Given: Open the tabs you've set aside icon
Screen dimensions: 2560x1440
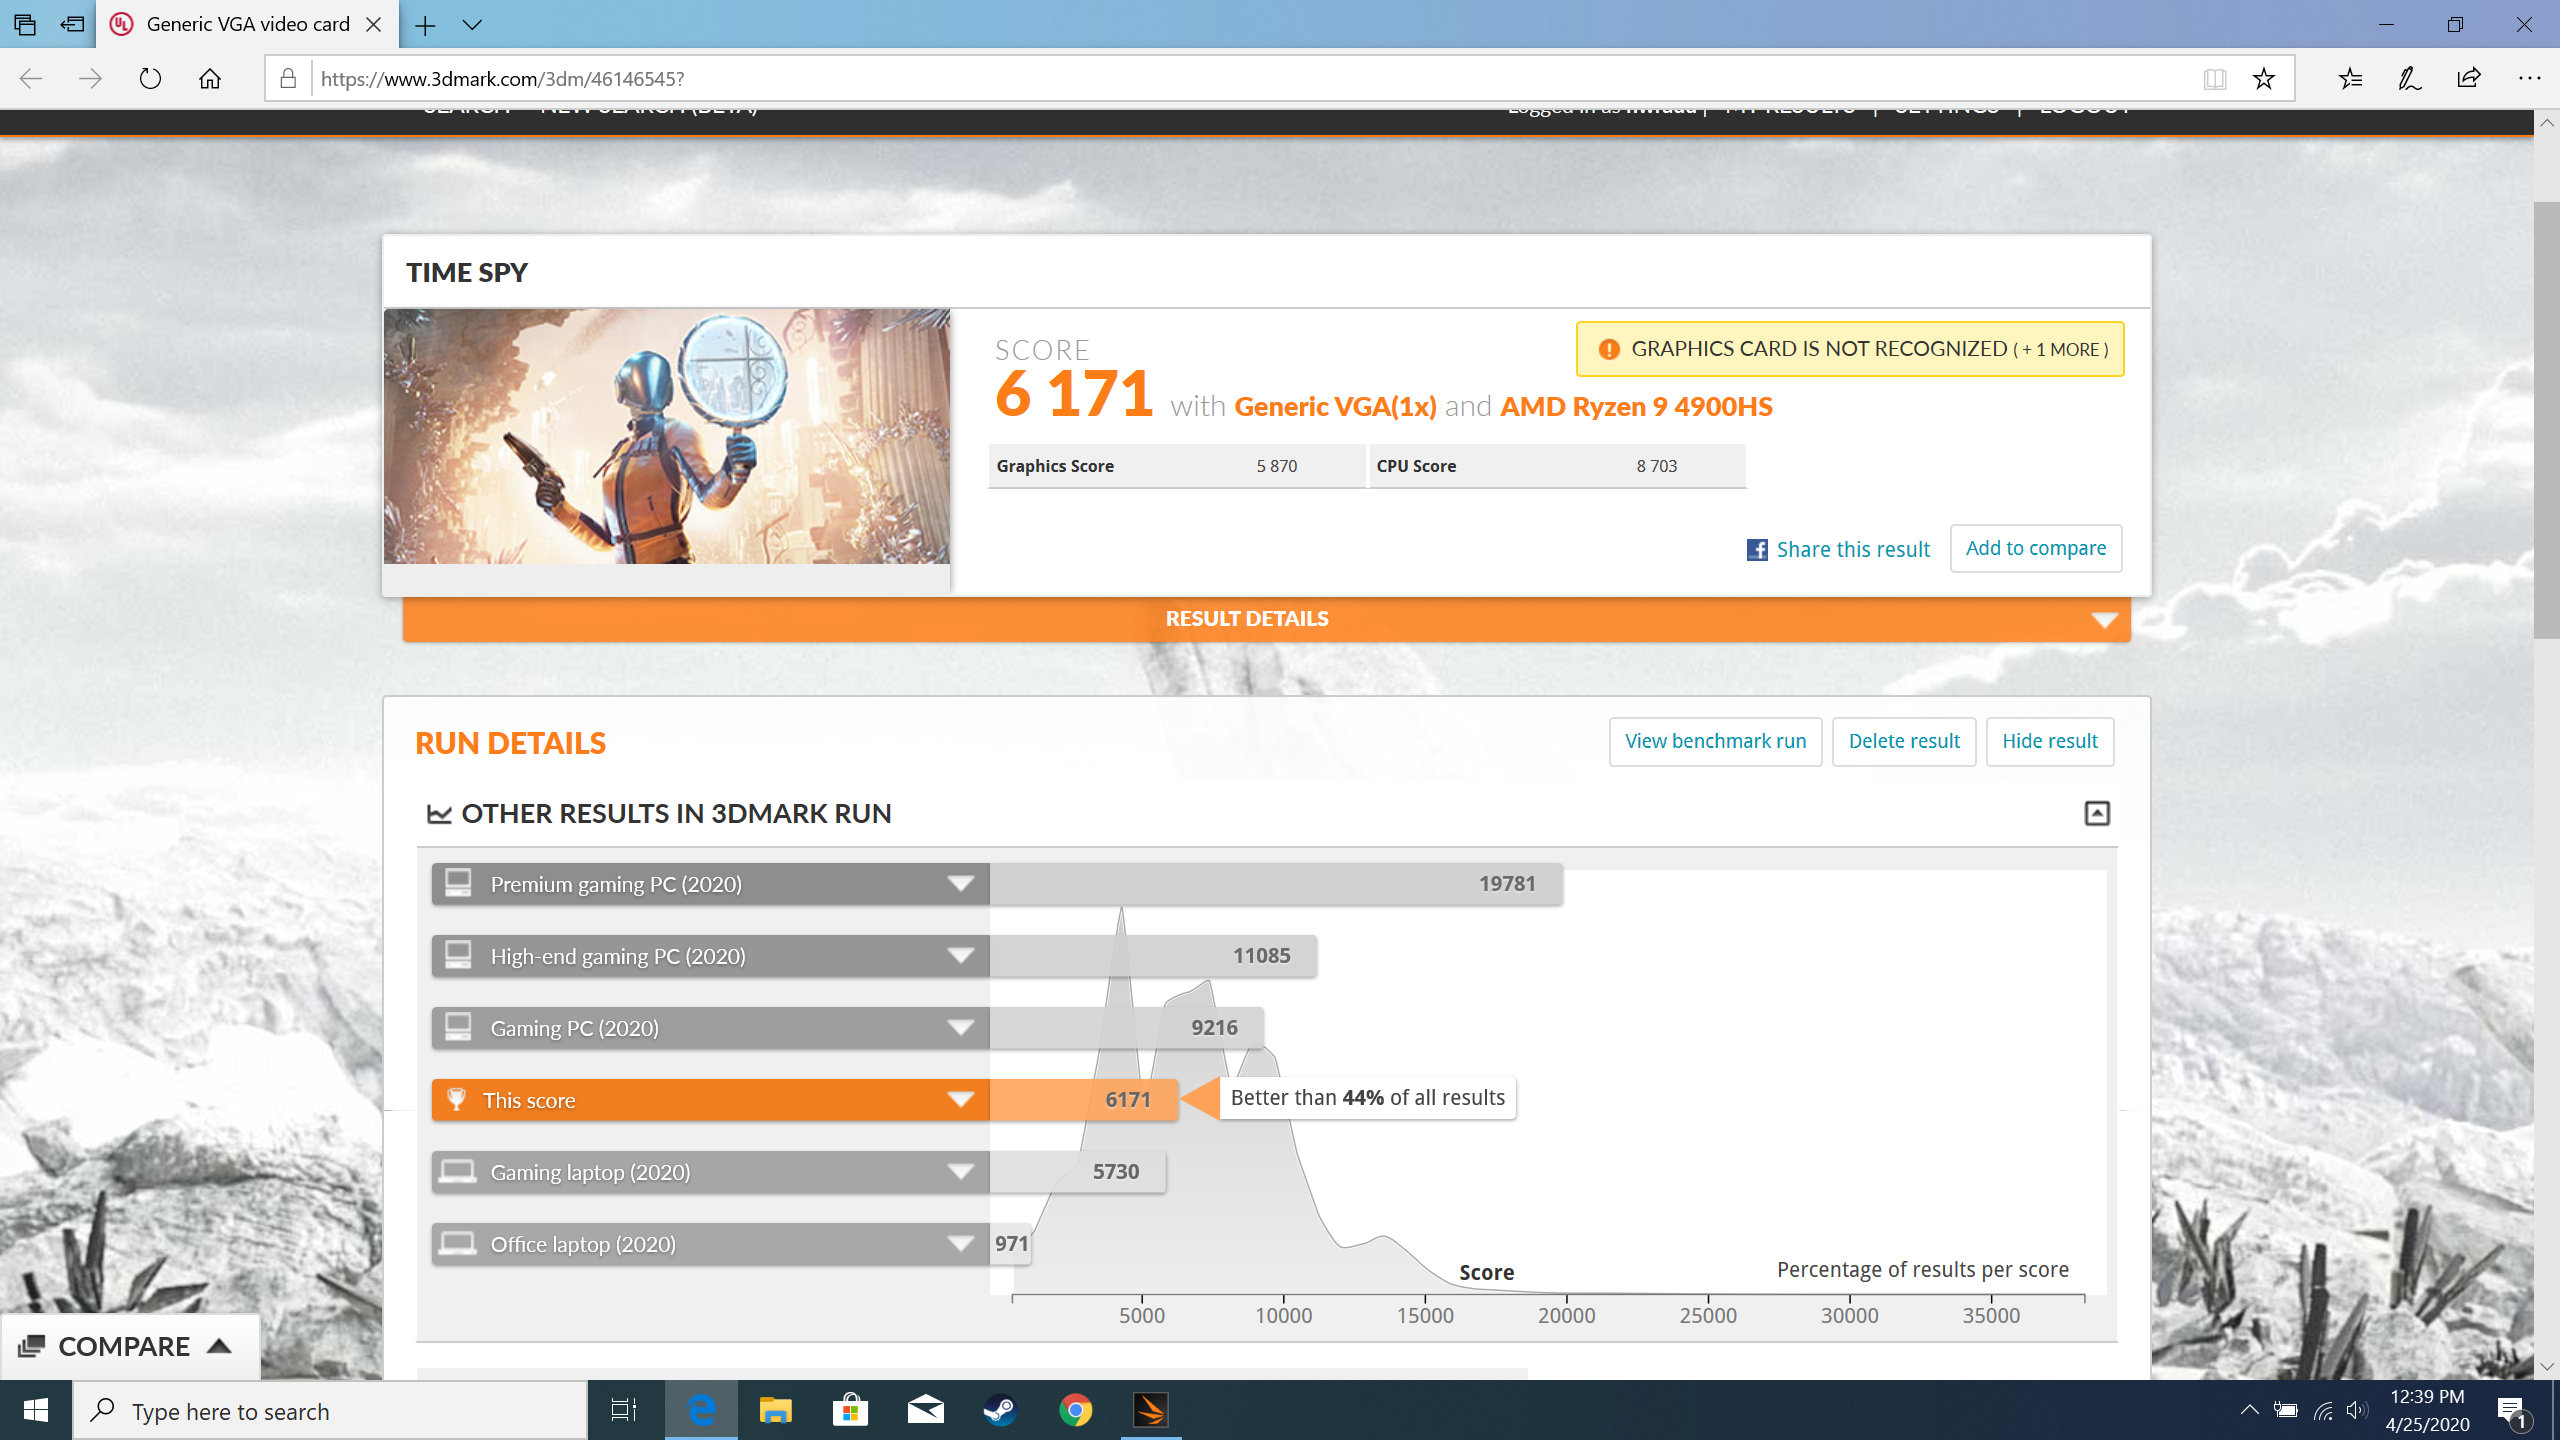Looking at the screenshot, I should click(x=25, y=25).
